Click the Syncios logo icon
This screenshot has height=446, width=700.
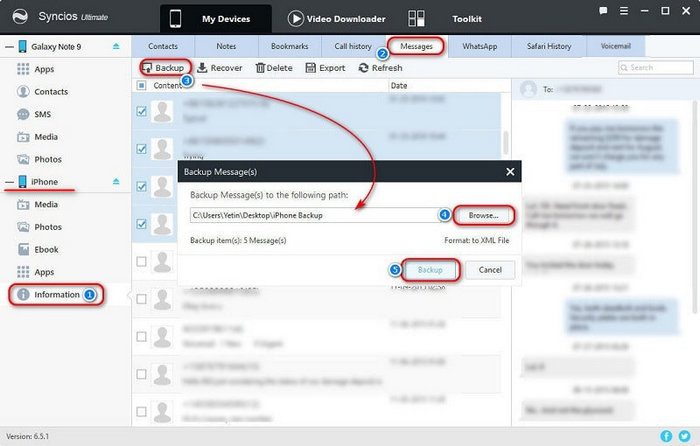[x=20, y=17]
